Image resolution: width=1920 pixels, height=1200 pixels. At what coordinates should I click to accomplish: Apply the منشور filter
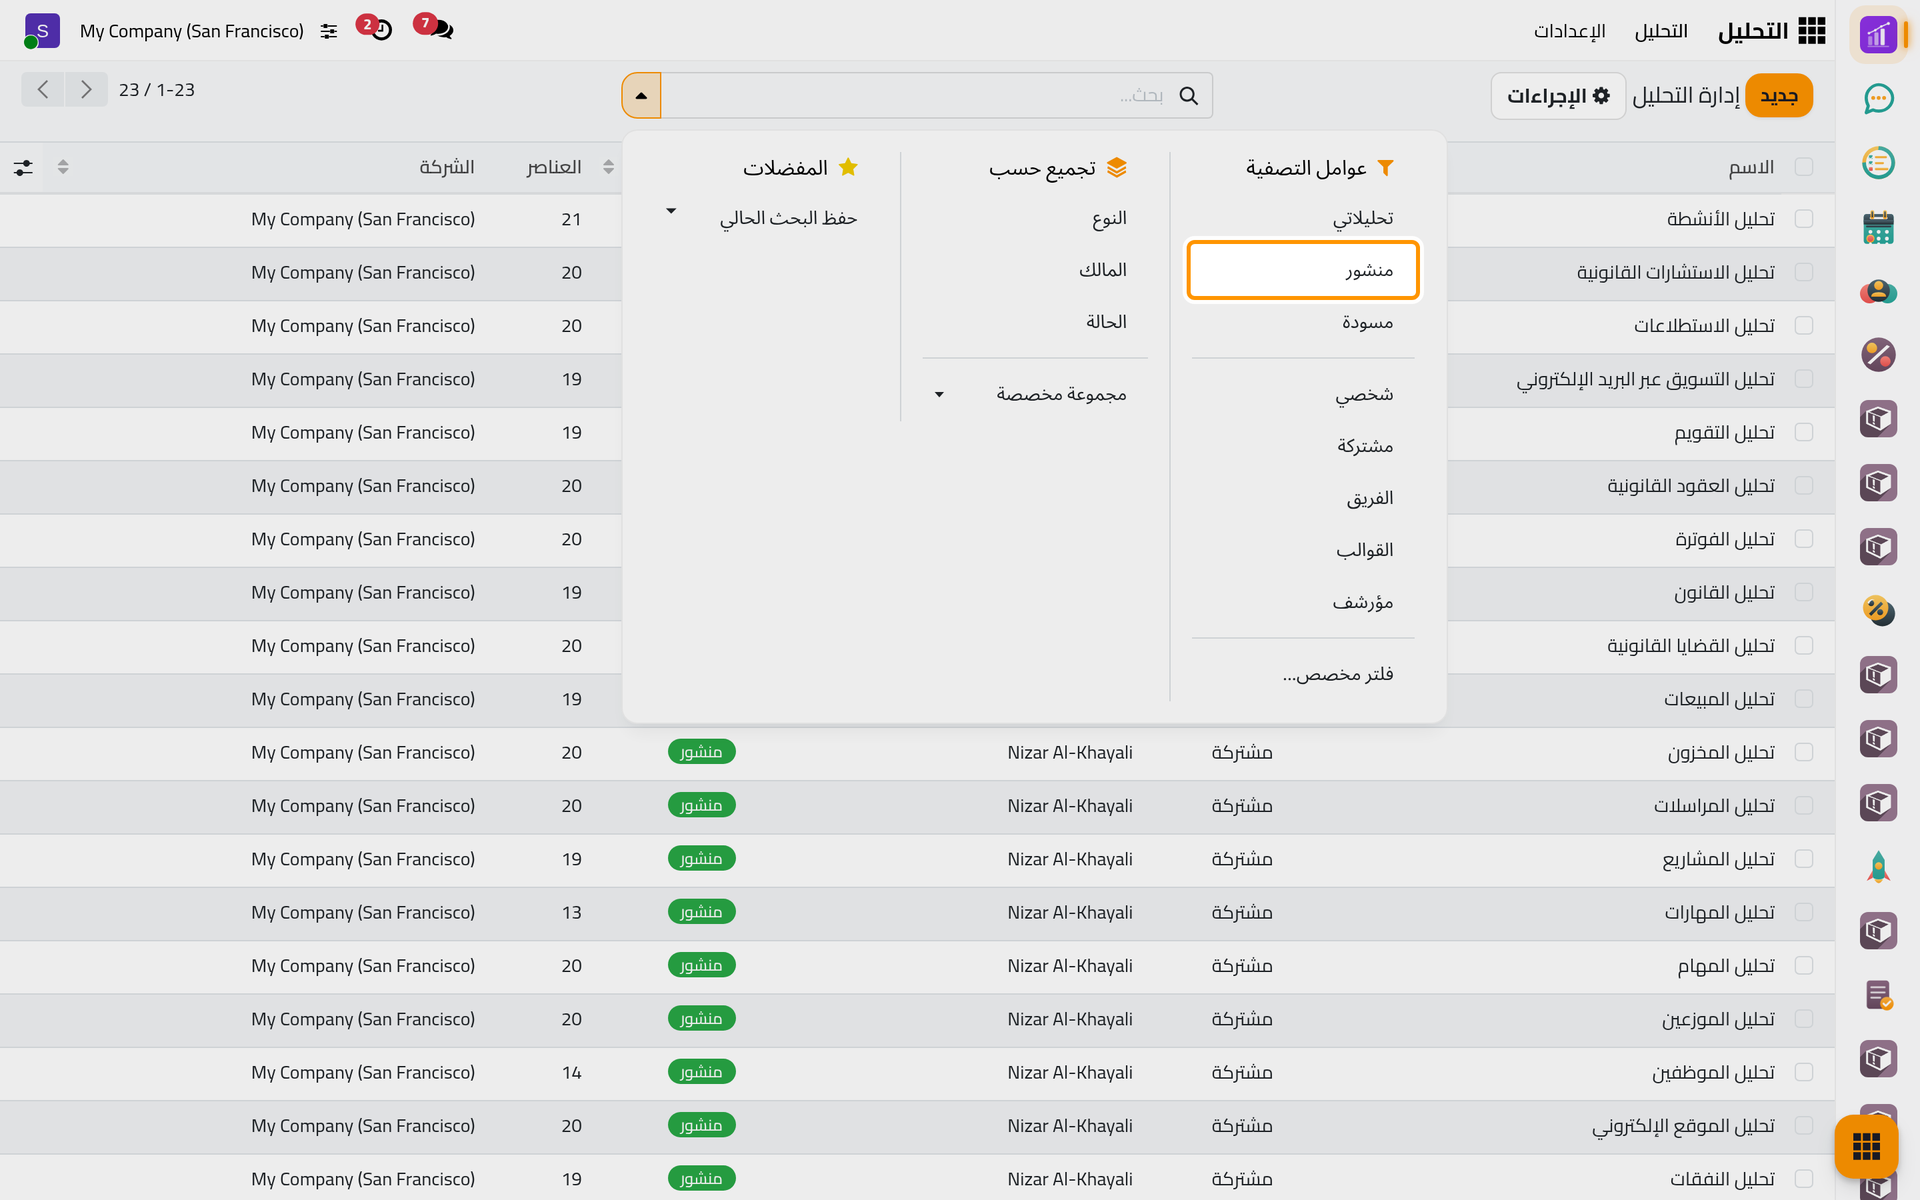pyautogui.click(x=1303, y=270)
